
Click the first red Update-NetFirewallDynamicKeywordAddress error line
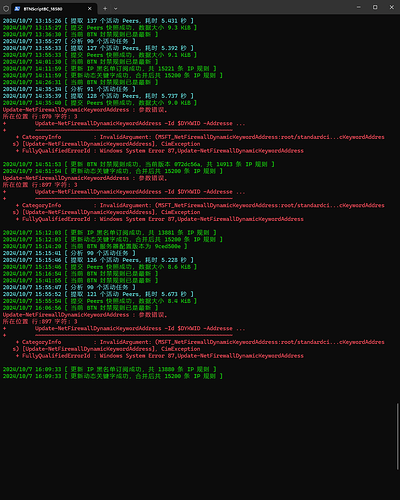coord(85,110)
